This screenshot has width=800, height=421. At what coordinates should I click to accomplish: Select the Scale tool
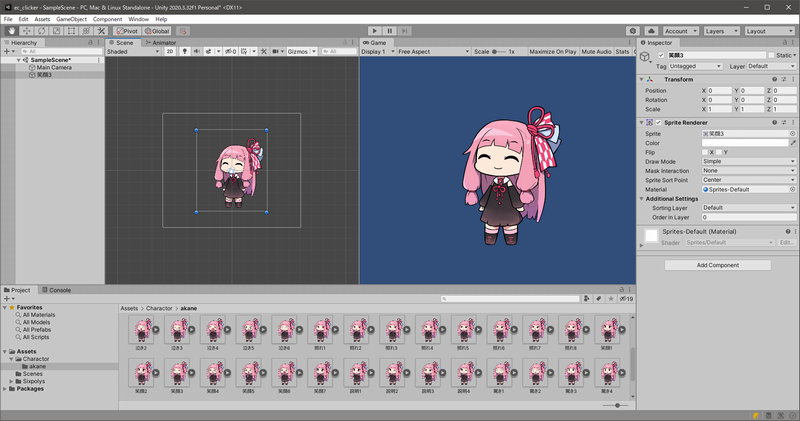(56, 31)
